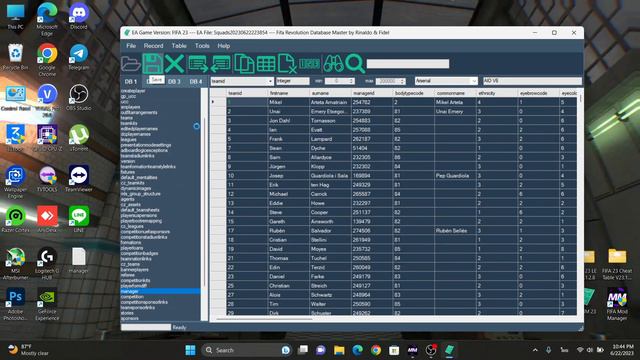
Task: Open the MSI Afterburner desktop shortcut
Action: (16, 263)
